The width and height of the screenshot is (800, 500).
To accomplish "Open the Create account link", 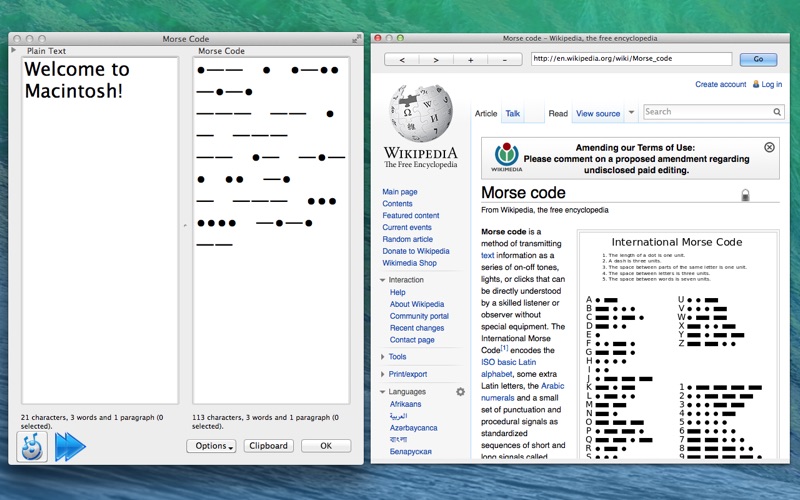I will pyautogui.click(x=720, y=85).
